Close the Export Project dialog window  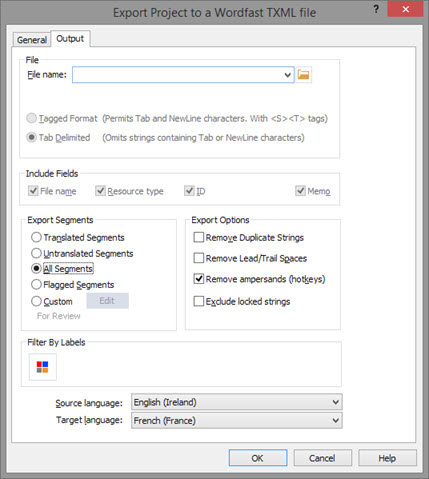[405, 9]
